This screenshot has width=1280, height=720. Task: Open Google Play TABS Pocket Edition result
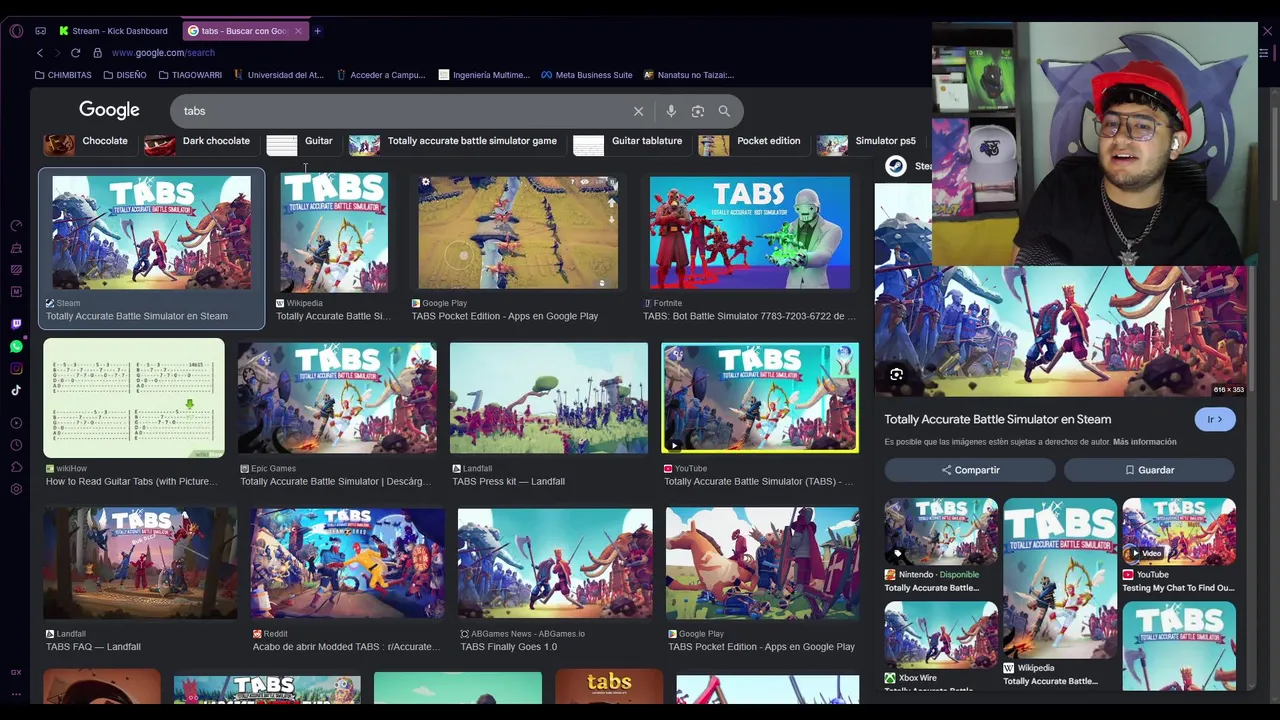click(518, 248)
